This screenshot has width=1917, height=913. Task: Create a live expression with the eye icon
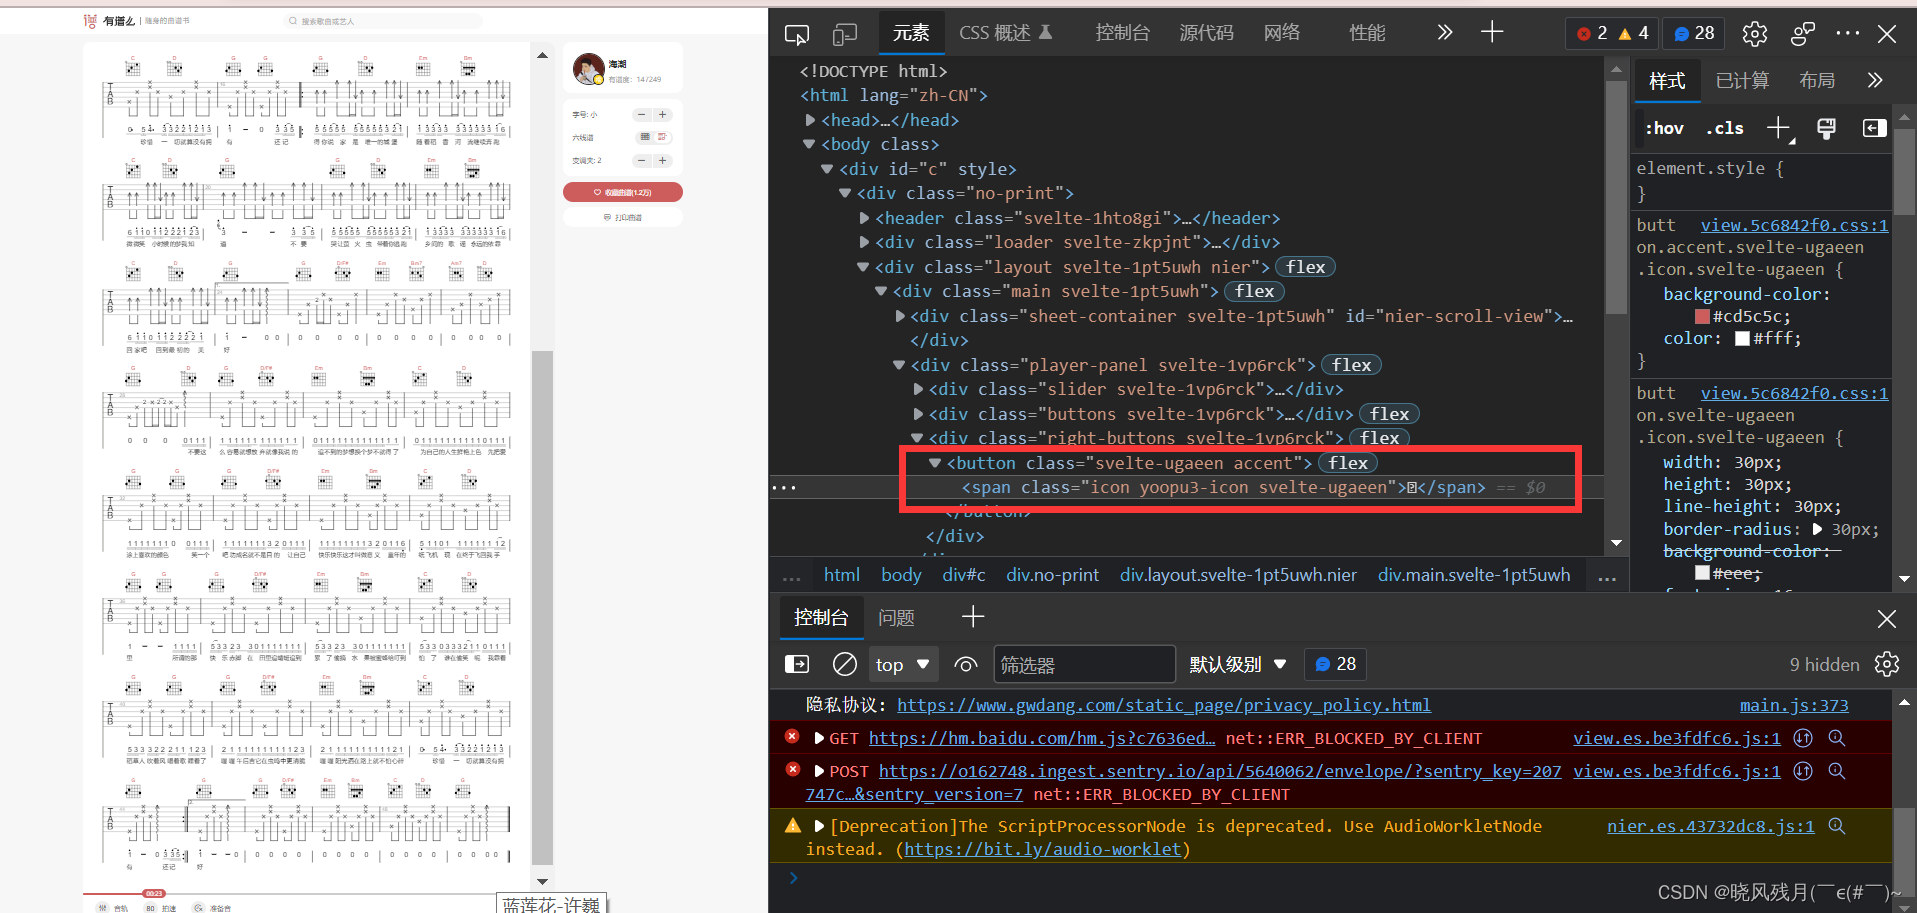pos(966,664)
